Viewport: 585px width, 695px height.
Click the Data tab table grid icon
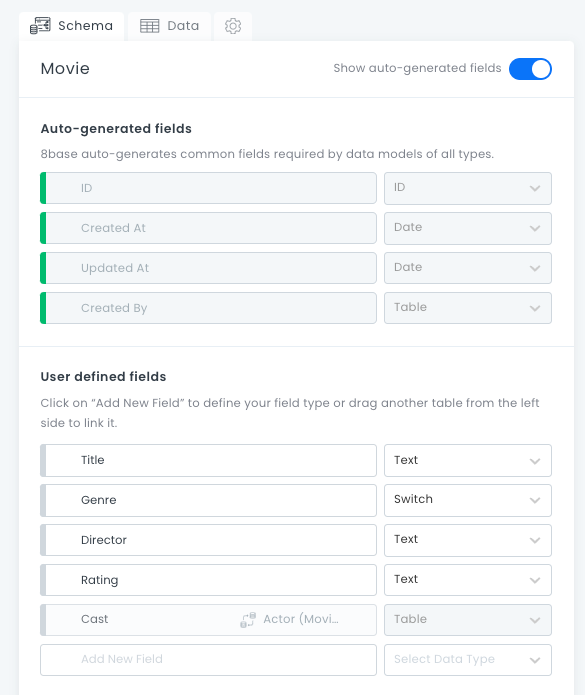pos(149,26)
